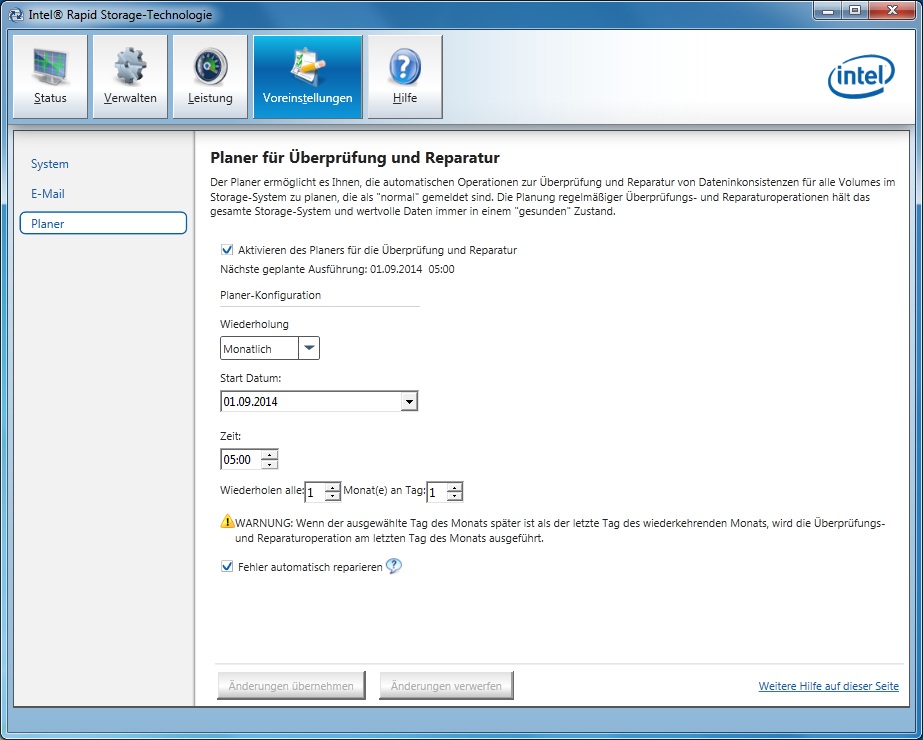Increase the Zeit value with up arrow

269,454
